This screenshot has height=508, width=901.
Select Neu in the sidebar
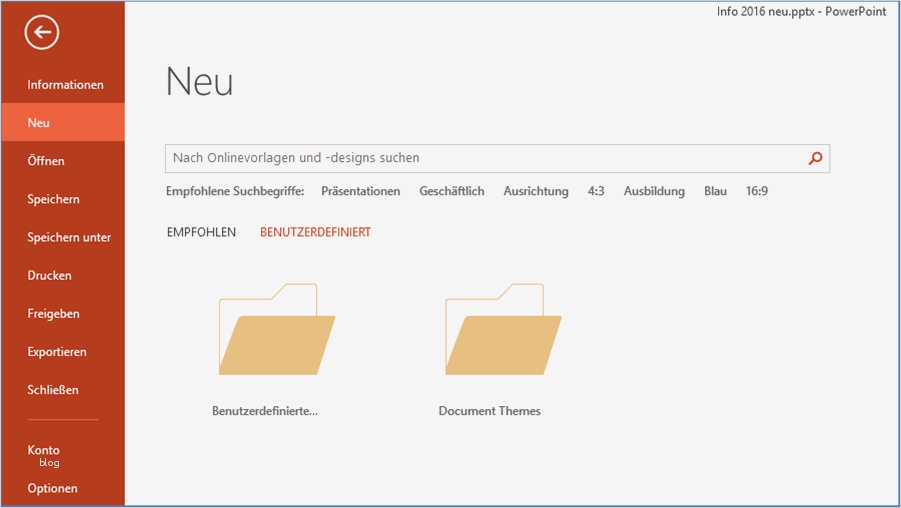[63, 122]
